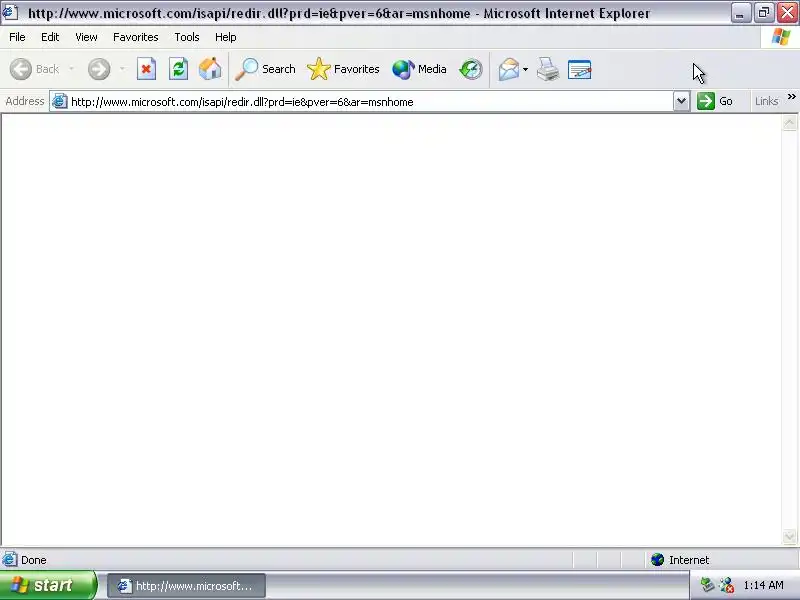The height and width of the screenshot is (600, 800).
Task: Click the Forward arrow button
Action: coord(99,69)
